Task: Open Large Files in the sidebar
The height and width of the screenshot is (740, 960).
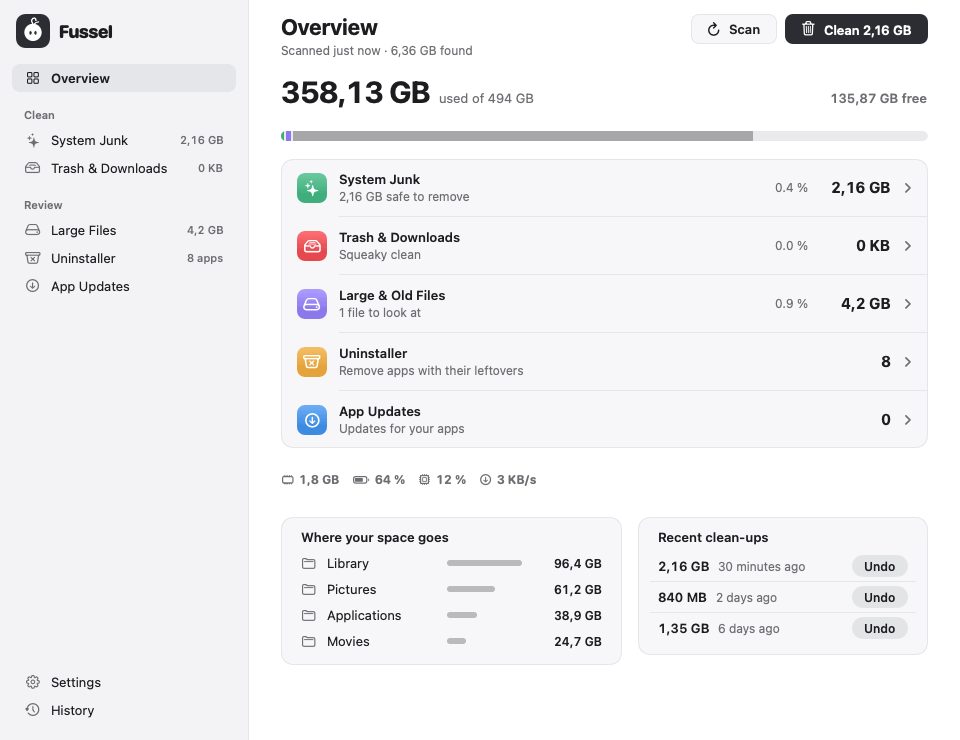Action: [124, 230]
